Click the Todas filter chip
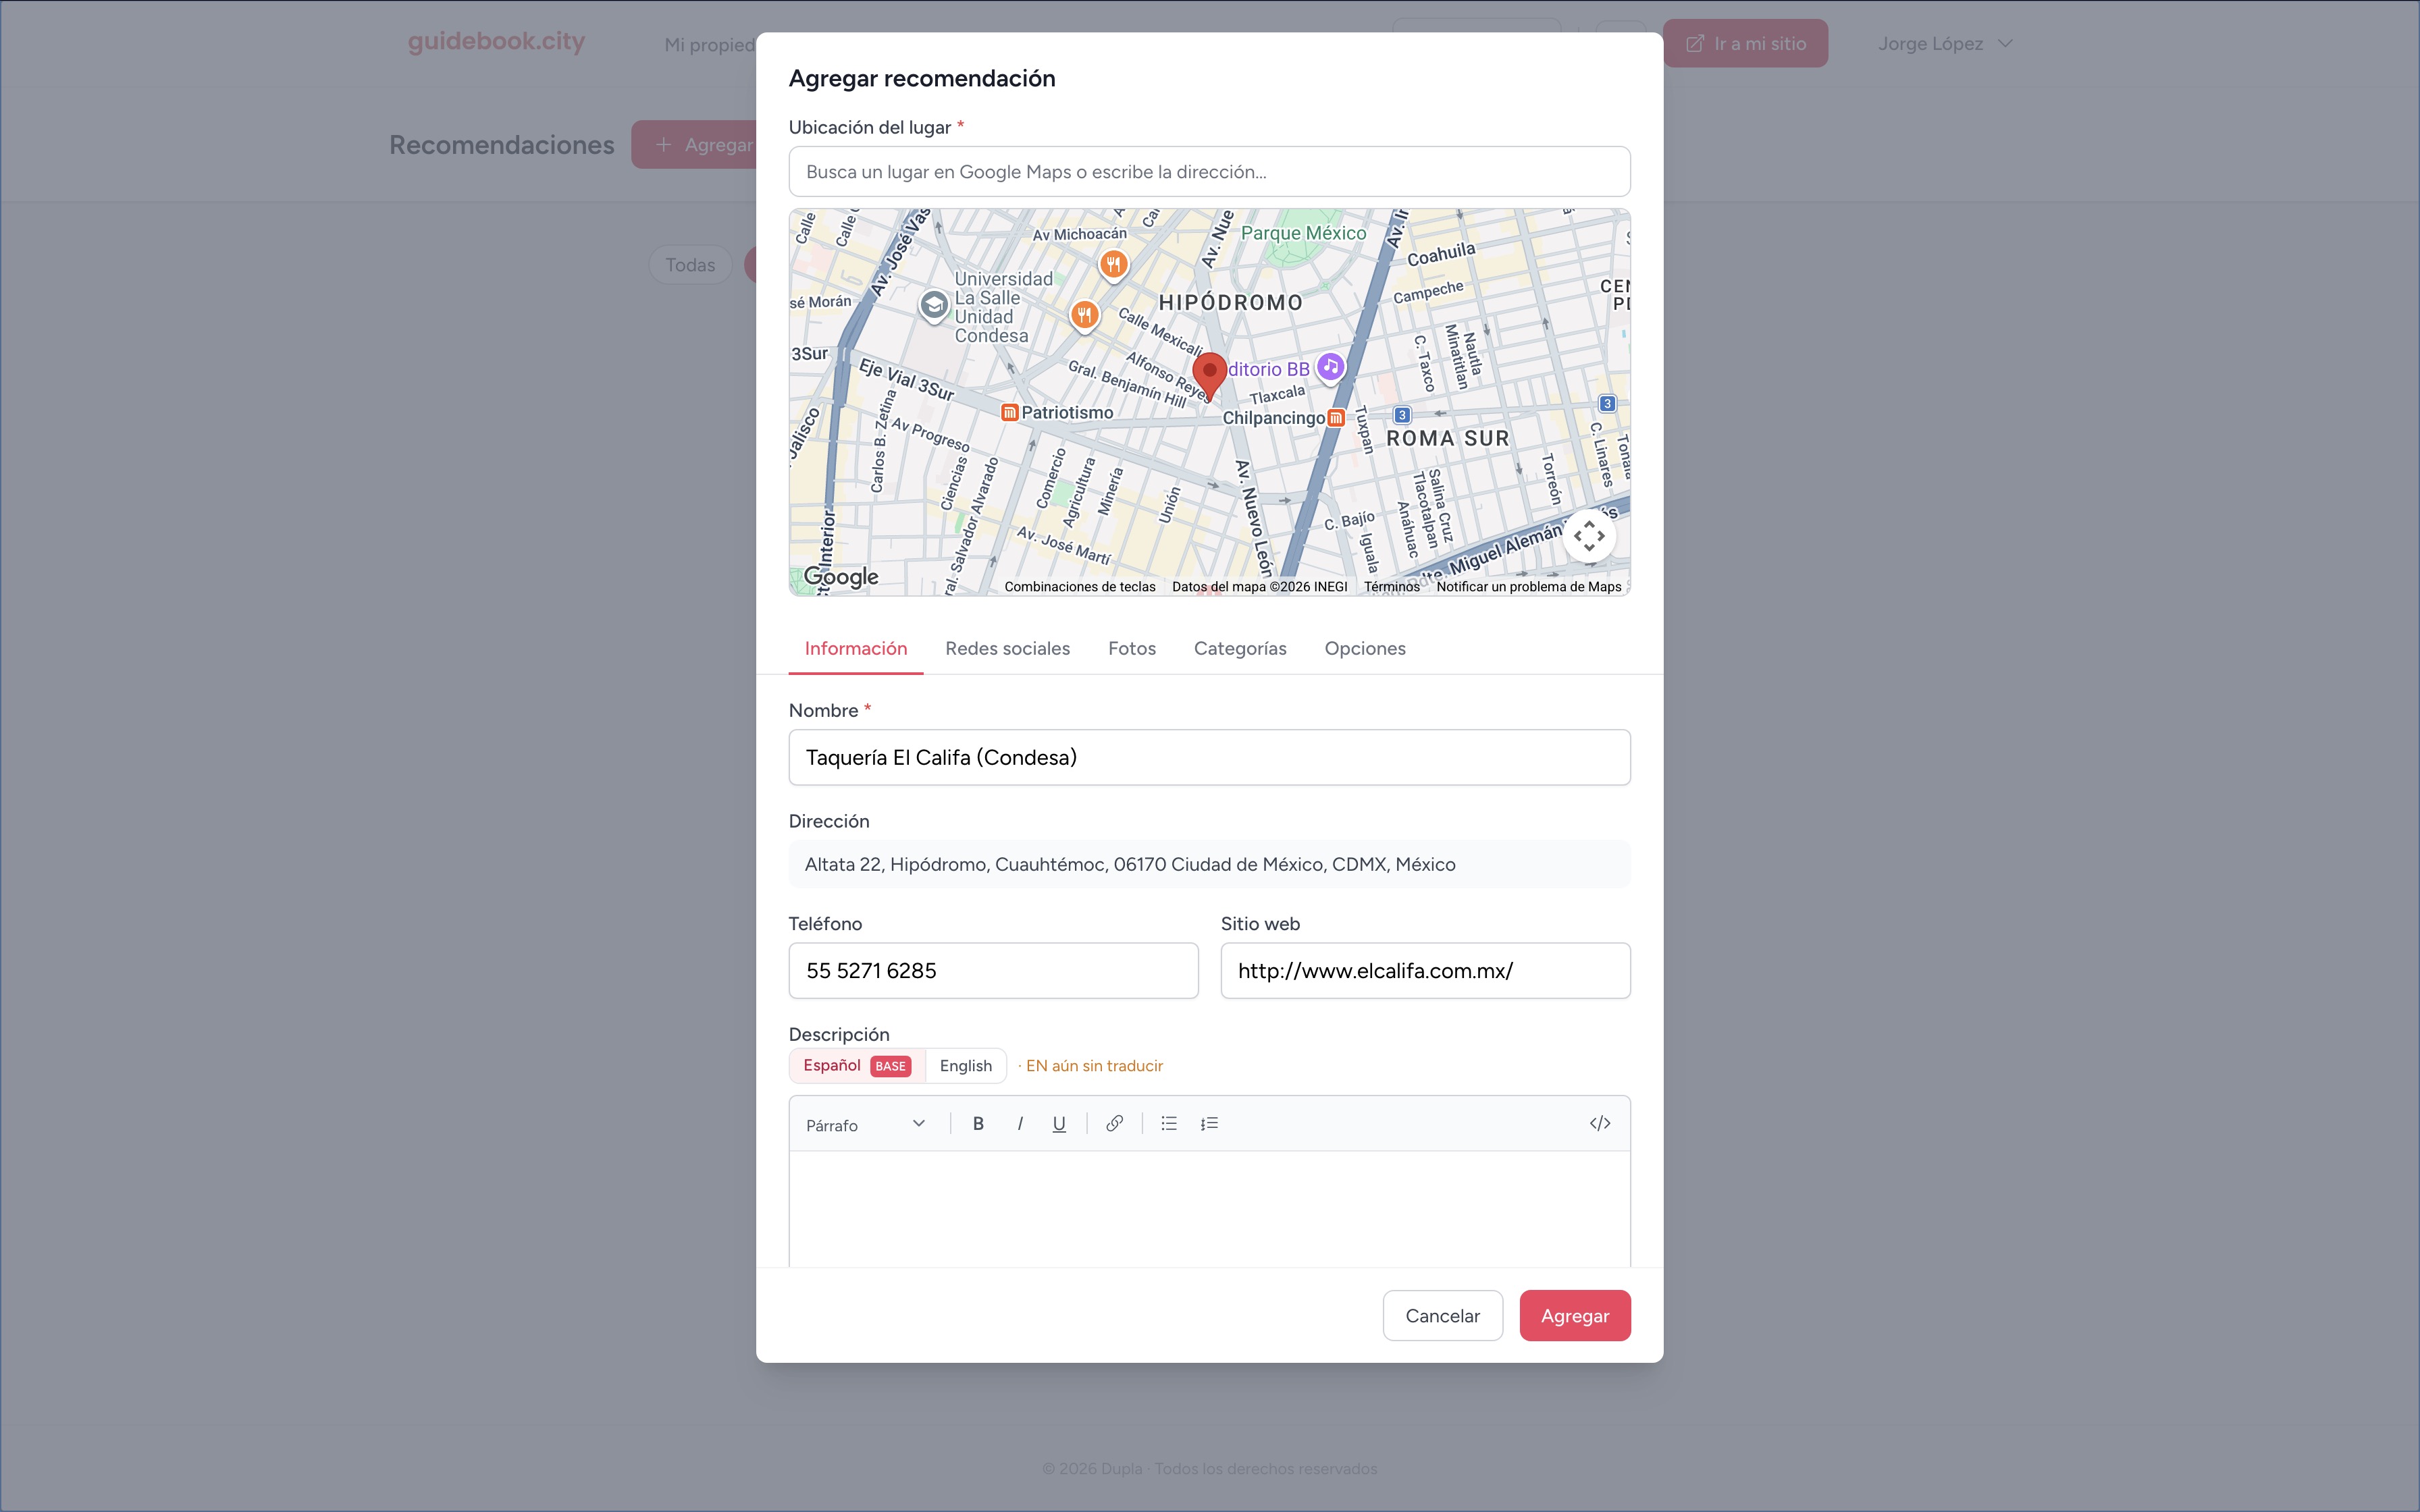Screen dimensions: 2420x1512 pyautogui.click(x=690, y=265)
